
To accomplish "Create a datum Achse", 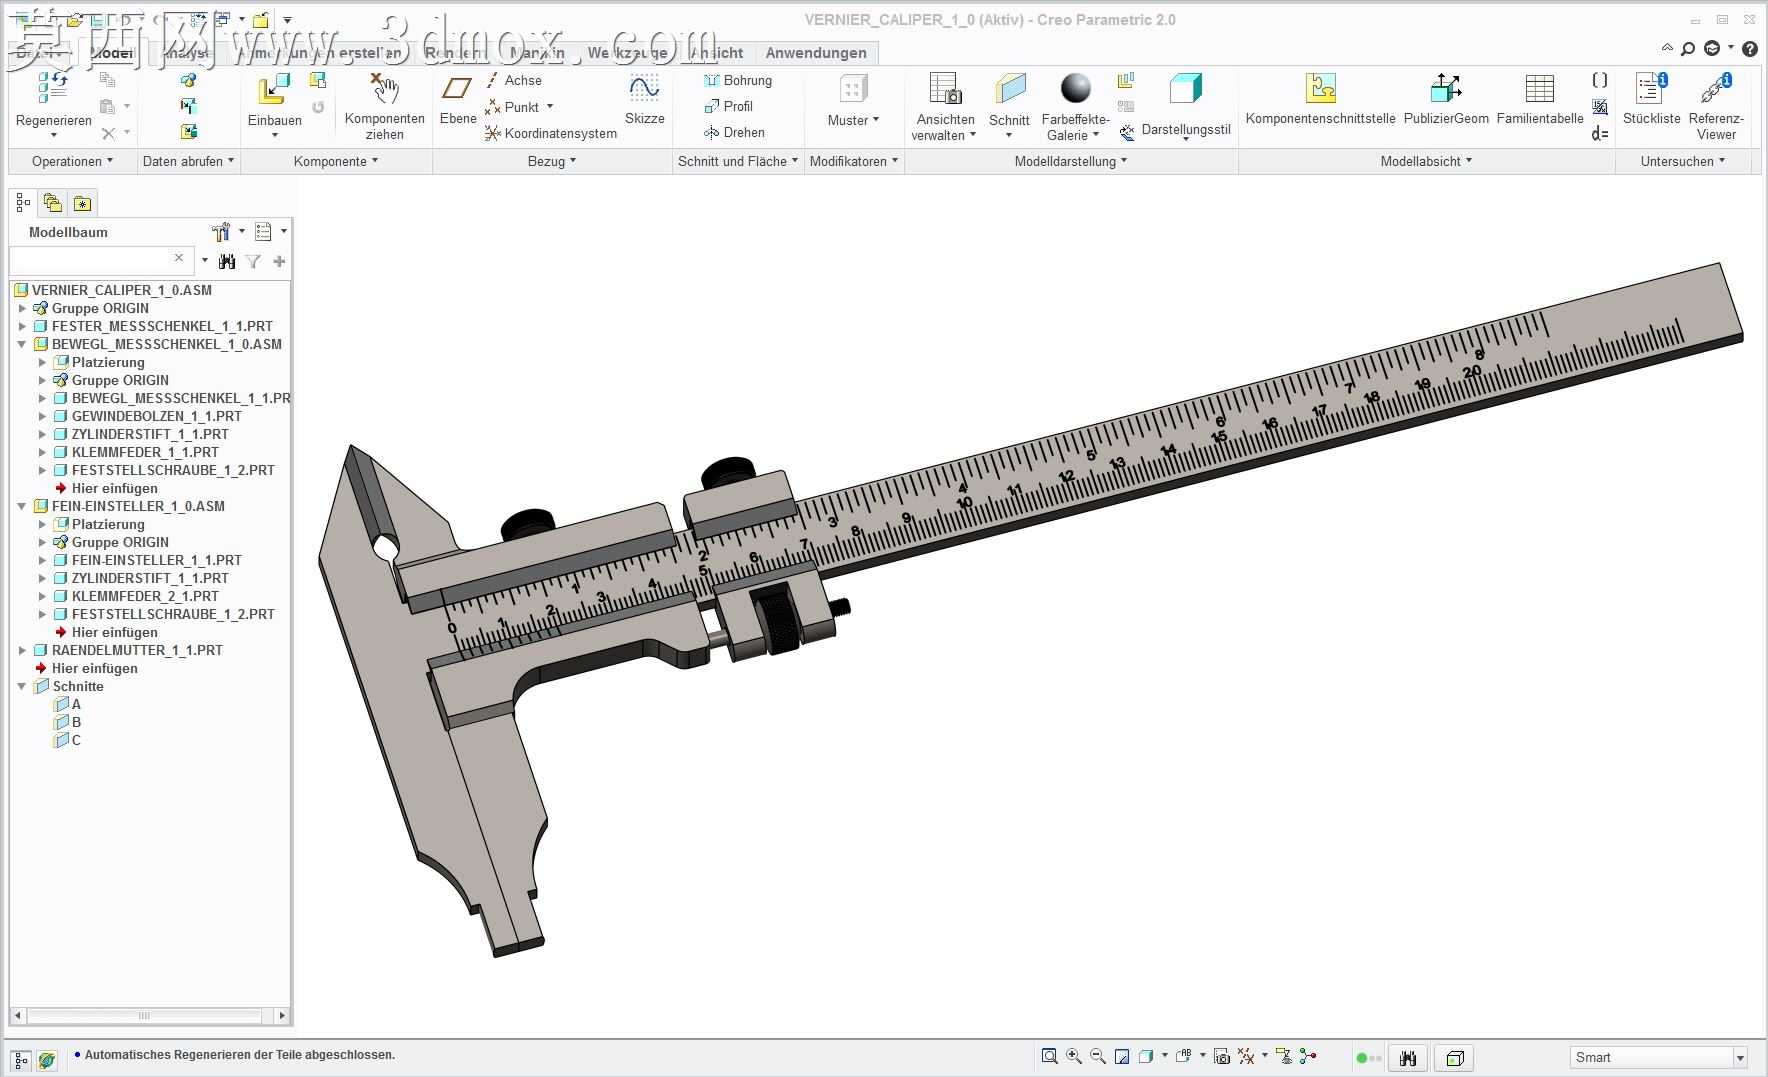I will [x=513, y=80].
